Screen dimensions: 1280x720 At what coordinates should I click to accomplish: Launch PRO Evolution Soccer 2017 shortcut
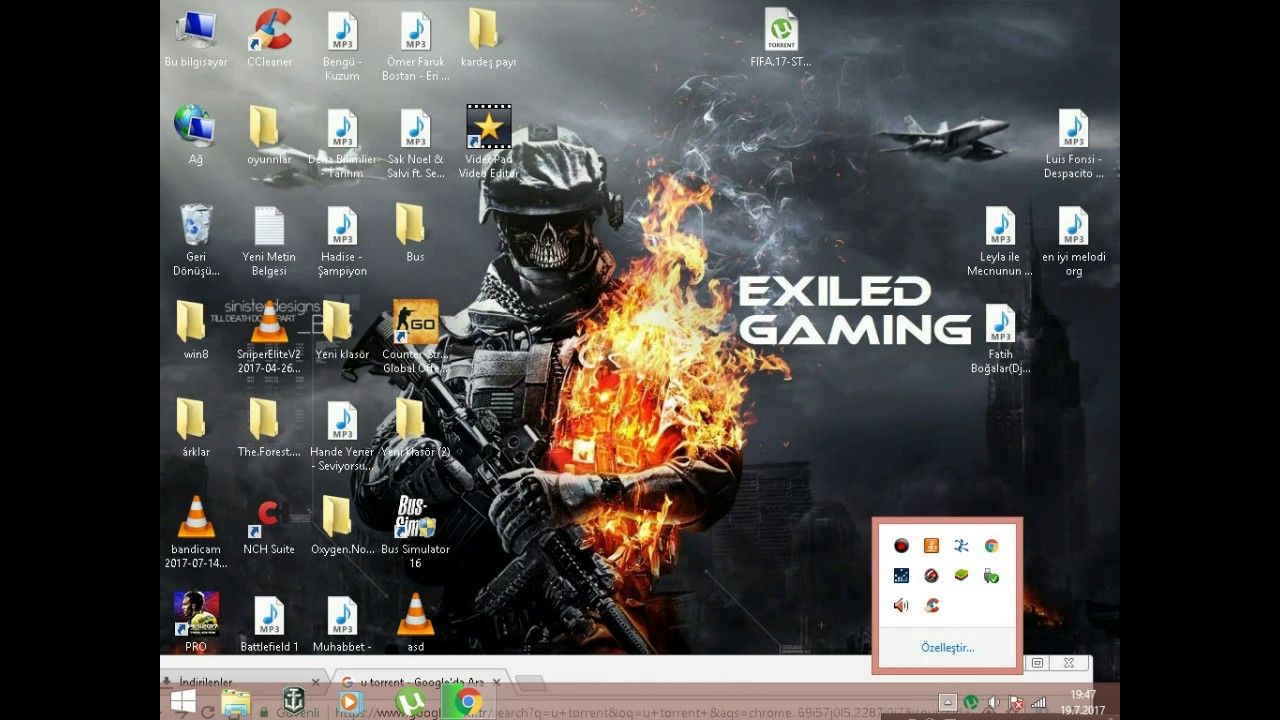pos(196,622)
